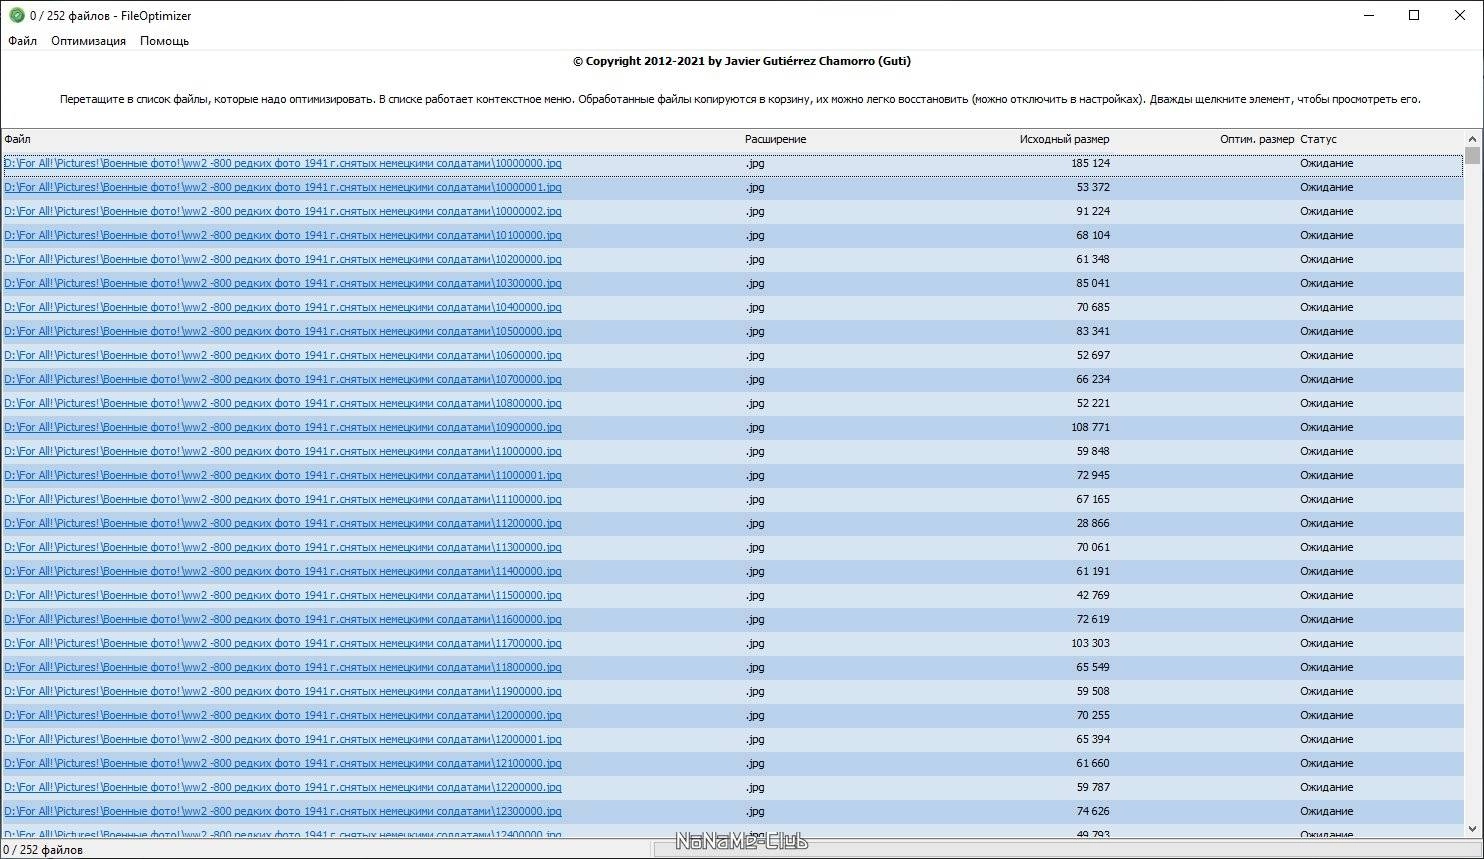
Task: Click the original size value 66 234
Action: tap(1093, 379)
